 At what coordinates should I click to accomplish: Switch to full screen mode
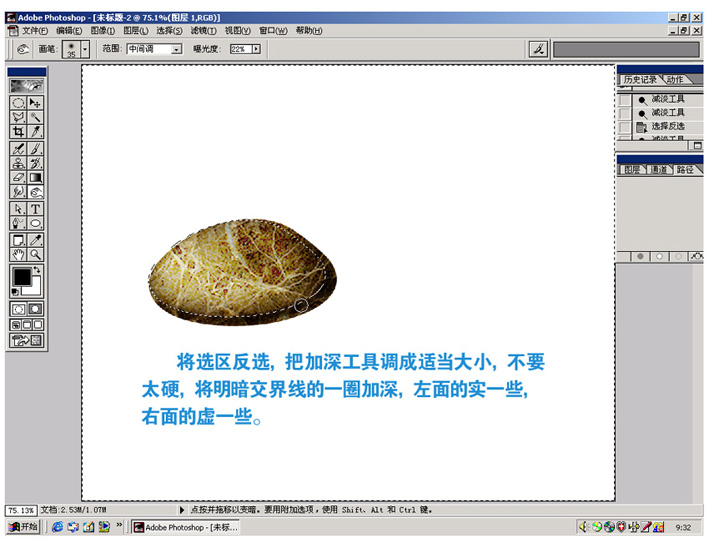tap(38, 325)
